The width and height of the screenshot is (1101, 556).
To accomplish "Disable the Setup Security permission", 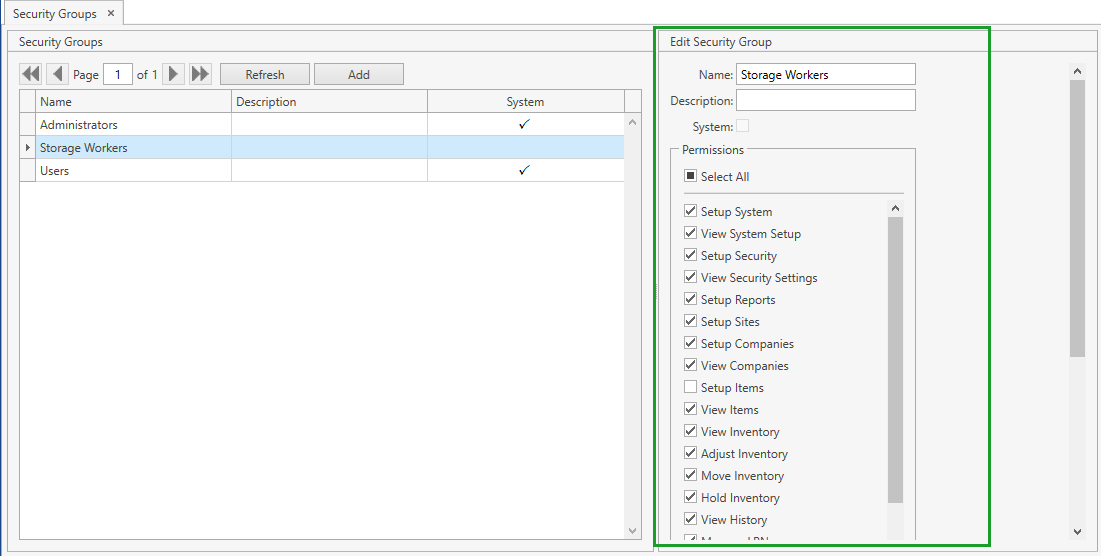I will pos(690,256).
